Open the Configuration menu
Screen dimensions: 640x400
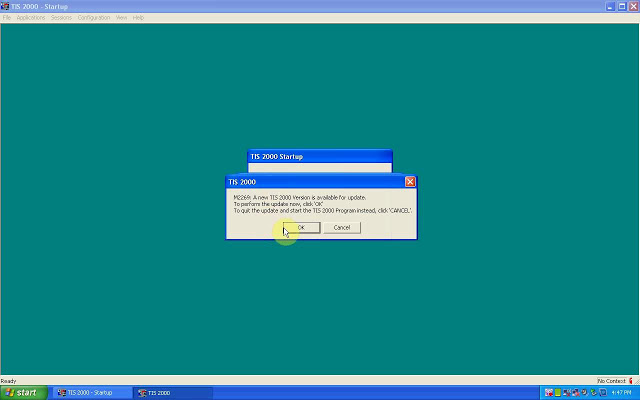(x=94, y=18)
